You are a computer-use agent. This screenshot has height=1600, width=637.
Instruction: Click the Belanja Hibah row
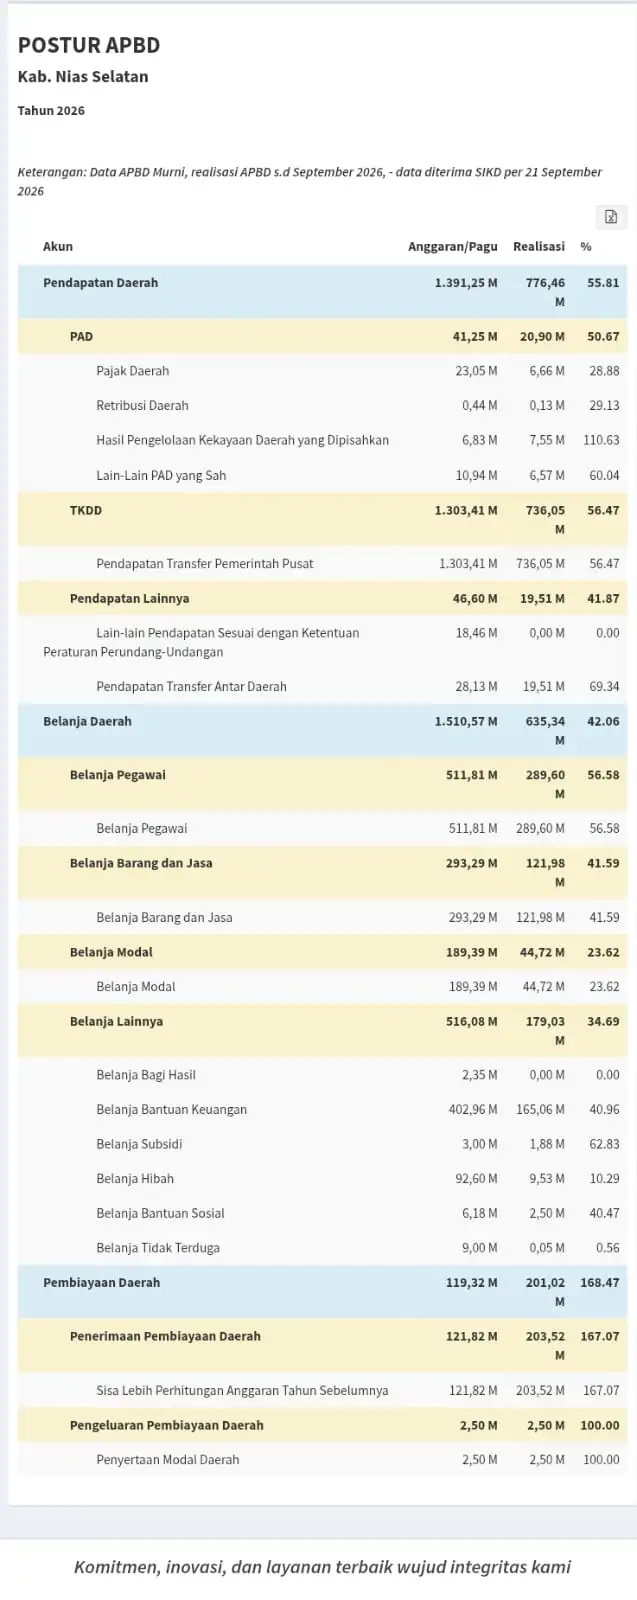322,1179
